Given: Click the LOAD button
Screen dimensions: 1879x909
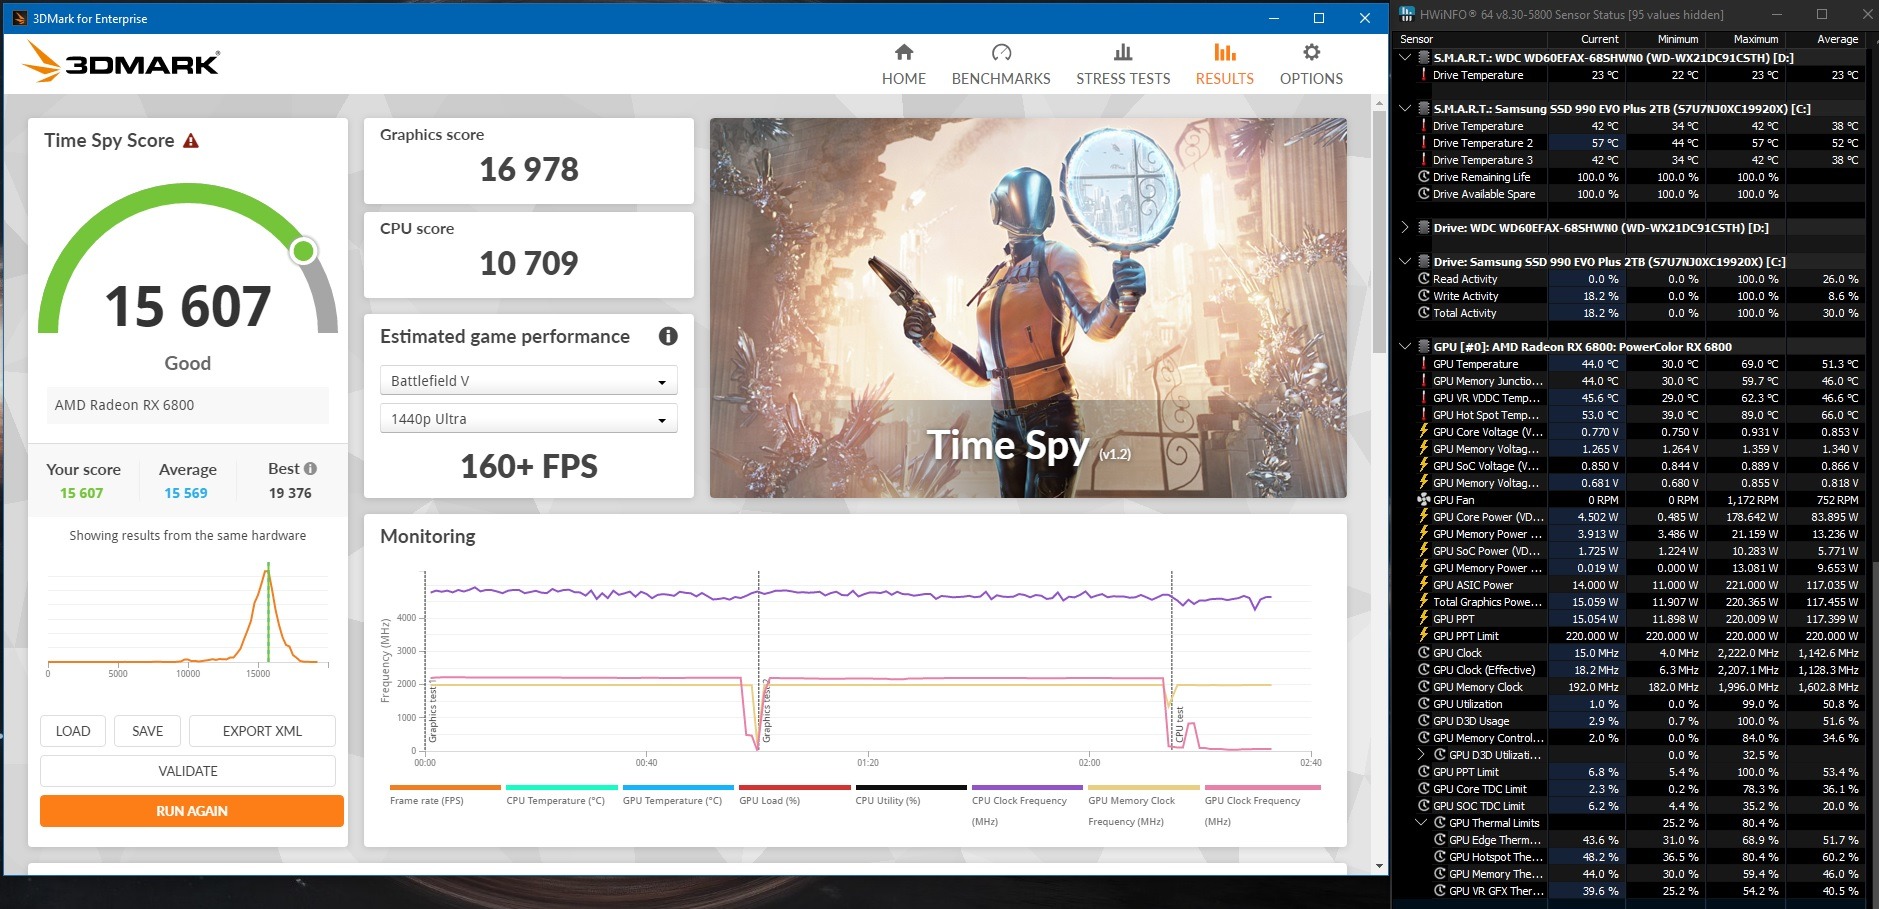Looking at the screenshot, I should click(x=73, y=731).
